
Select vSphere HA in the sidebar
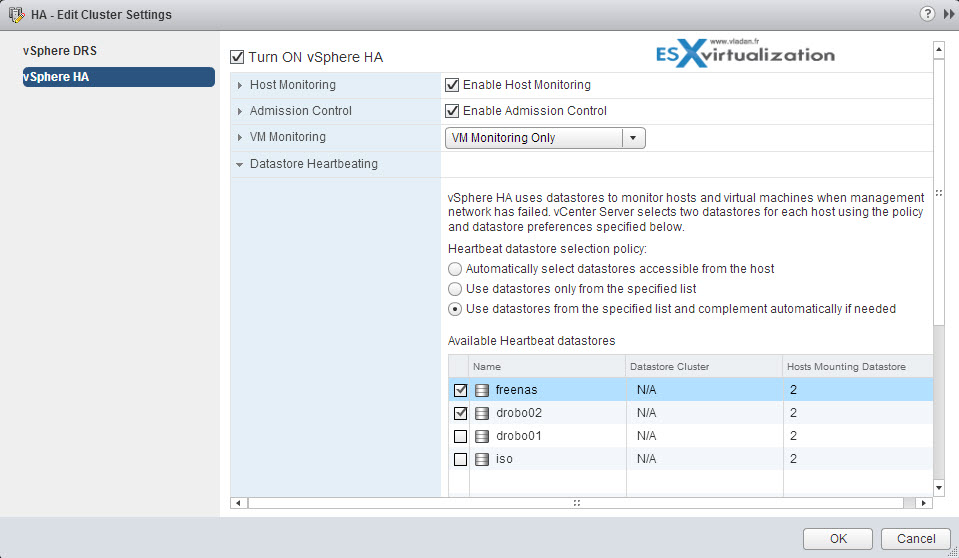119,76
